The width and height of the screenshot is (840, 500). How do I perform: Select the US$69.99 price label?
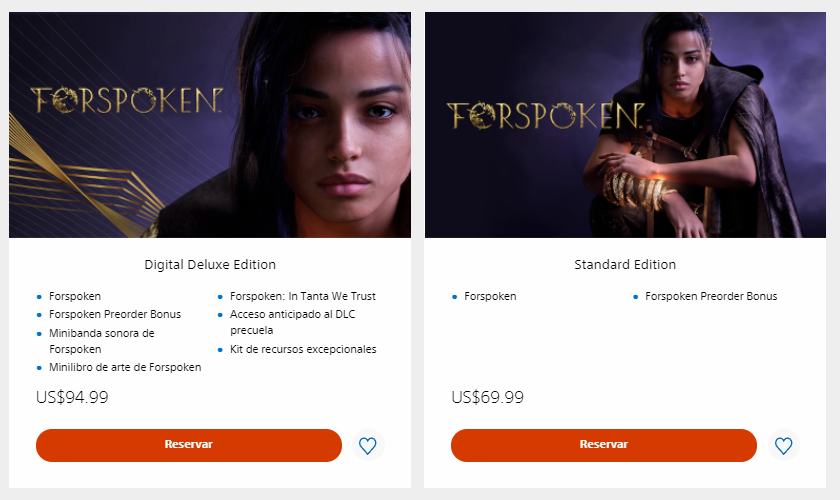coord(487,397)
